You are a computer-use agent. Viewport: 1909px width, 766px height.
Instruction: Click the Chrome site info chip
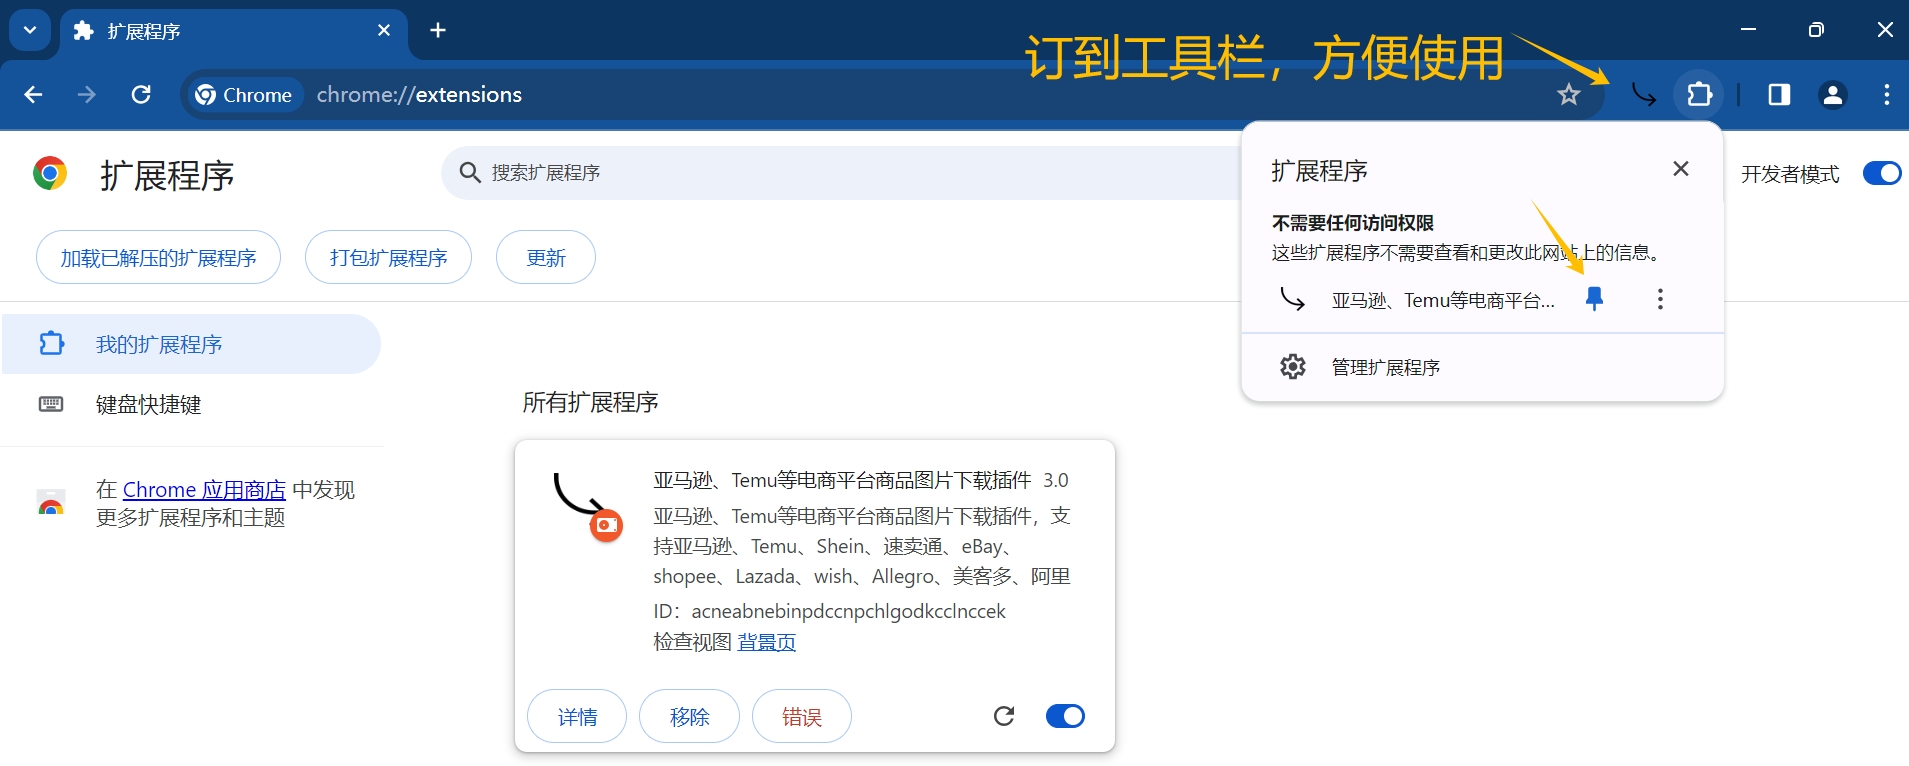tap(244, 95)
